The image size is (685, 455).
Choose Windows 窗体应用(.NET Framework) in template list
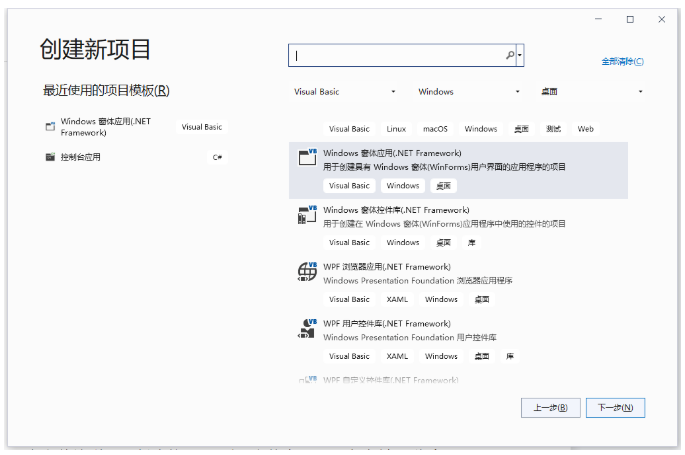pyautogui.click(x=458, y=170)
